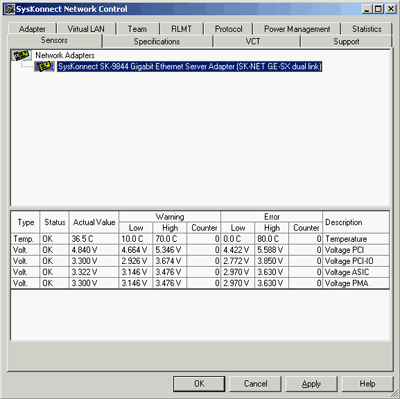Click the Apply button

click(x=311, y=384)
